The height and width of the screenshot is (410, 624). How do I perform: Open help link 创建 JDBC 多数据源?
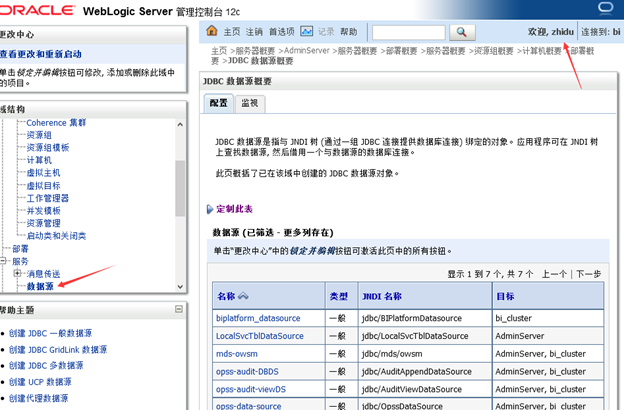(46, 365)
